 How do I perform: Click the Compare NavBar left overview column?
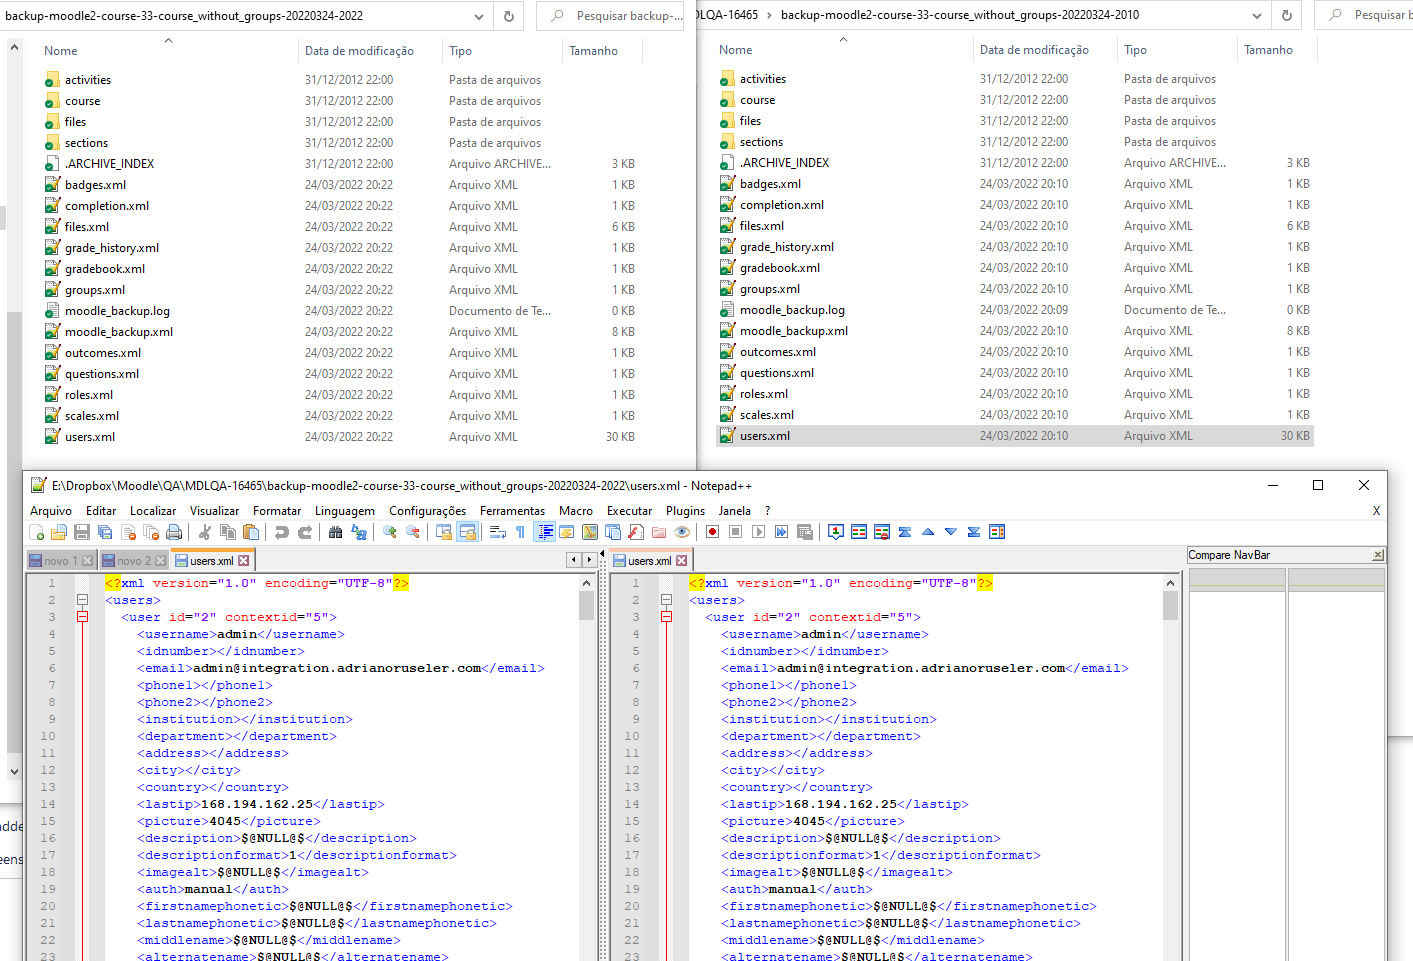coord(1236,767)
